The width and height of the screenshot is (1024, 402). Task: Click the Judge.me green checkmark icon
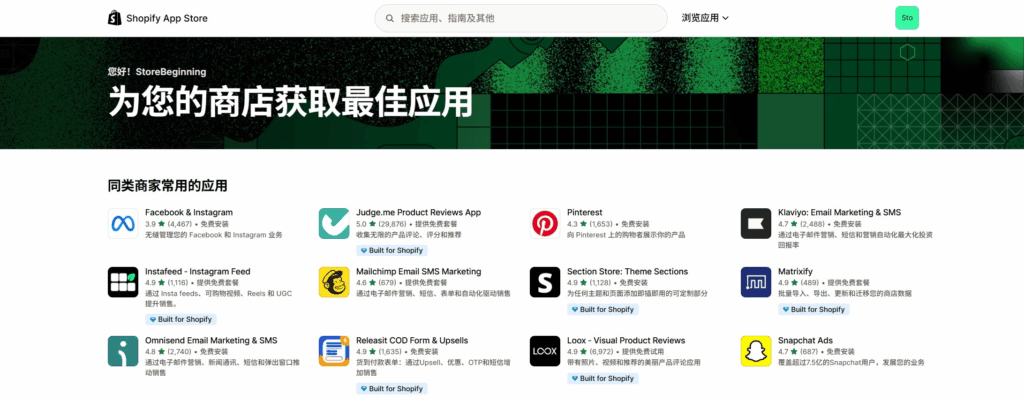[x=334, y=223]
